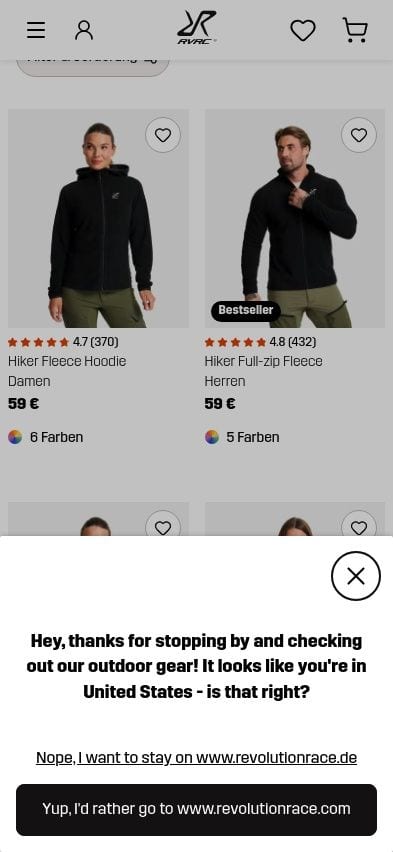Screen dimensions: 393x852
Task: Show the 5 Farben color options
Action: 242,437
